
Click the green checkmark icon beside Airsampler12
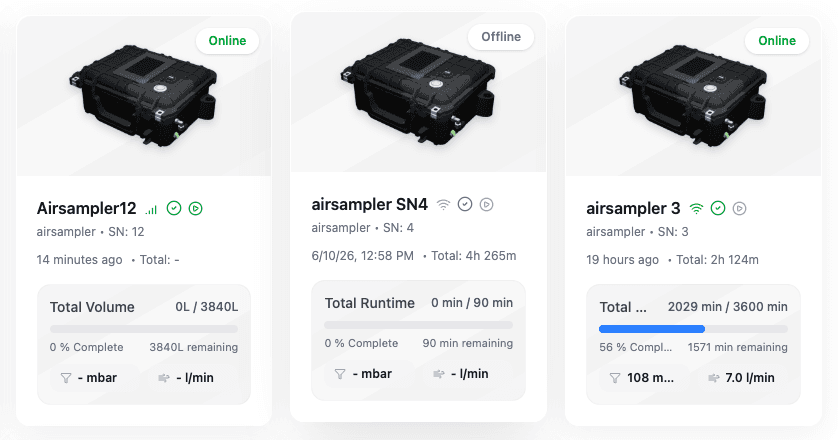pos(174,209)
